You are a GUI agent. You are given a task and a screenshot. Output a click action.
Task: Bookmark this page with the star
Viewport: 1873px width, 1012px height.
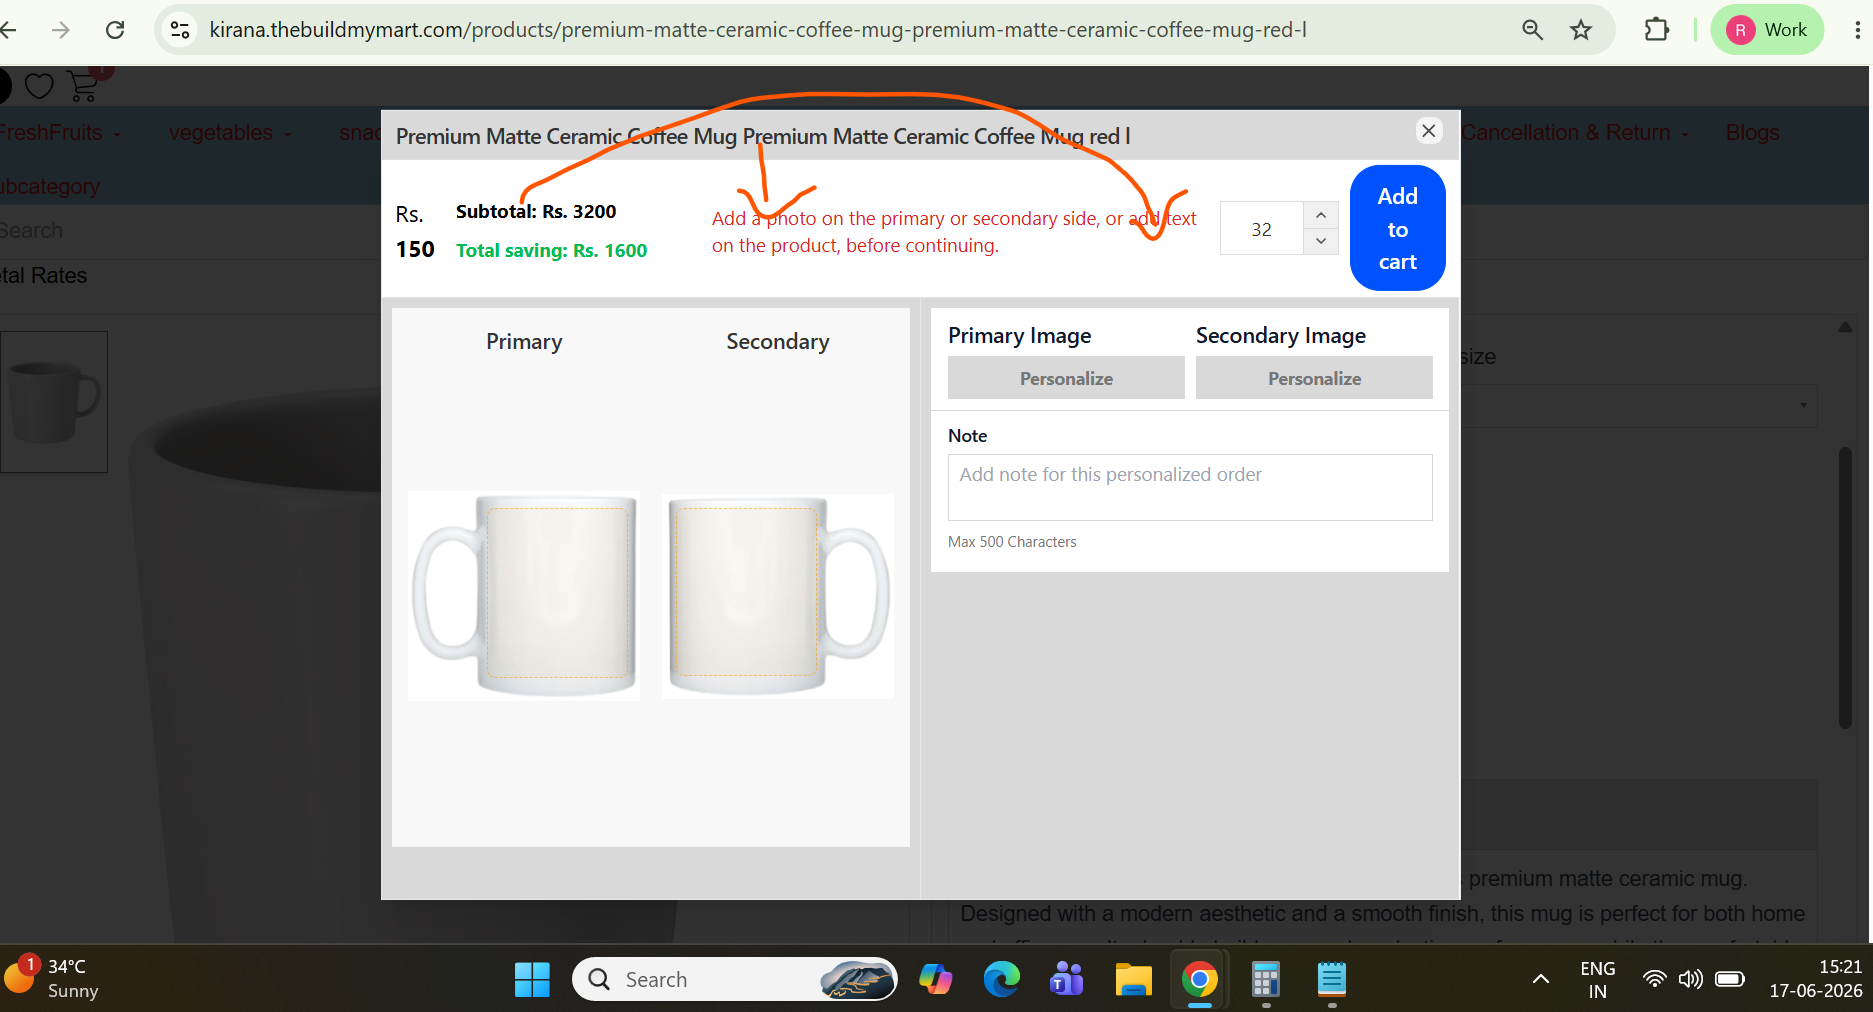1581,30
